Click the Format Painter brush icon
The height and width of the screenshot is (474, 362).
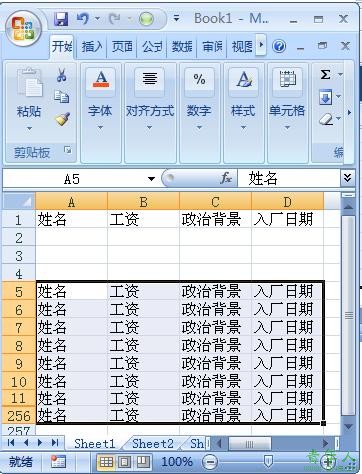click(62, 119)
